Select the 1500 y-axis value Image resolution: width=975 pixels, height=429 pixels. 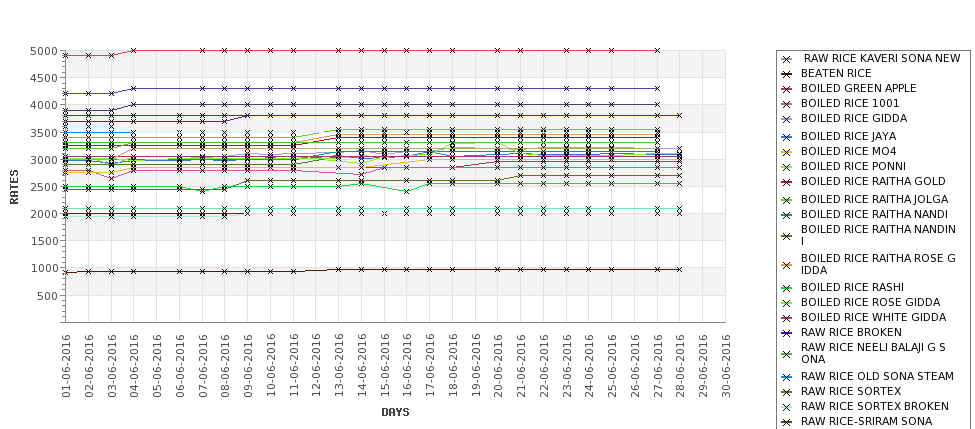point(44,241)
